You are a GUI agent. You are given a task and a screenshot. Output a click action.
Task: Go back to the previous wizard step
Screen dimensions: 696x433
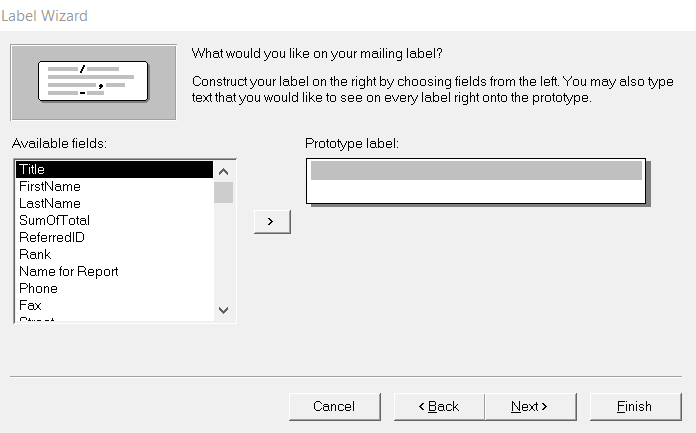click(x=438, y=406)
